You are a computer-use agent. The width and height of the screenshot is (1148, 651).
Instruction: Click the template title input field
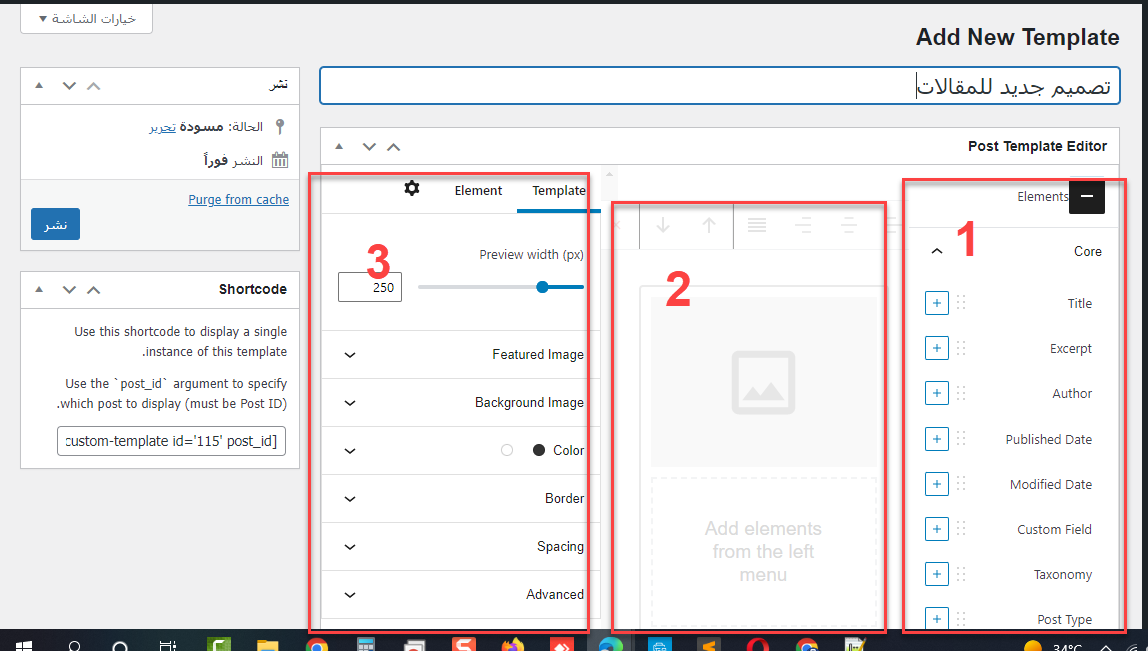[719, 86]
